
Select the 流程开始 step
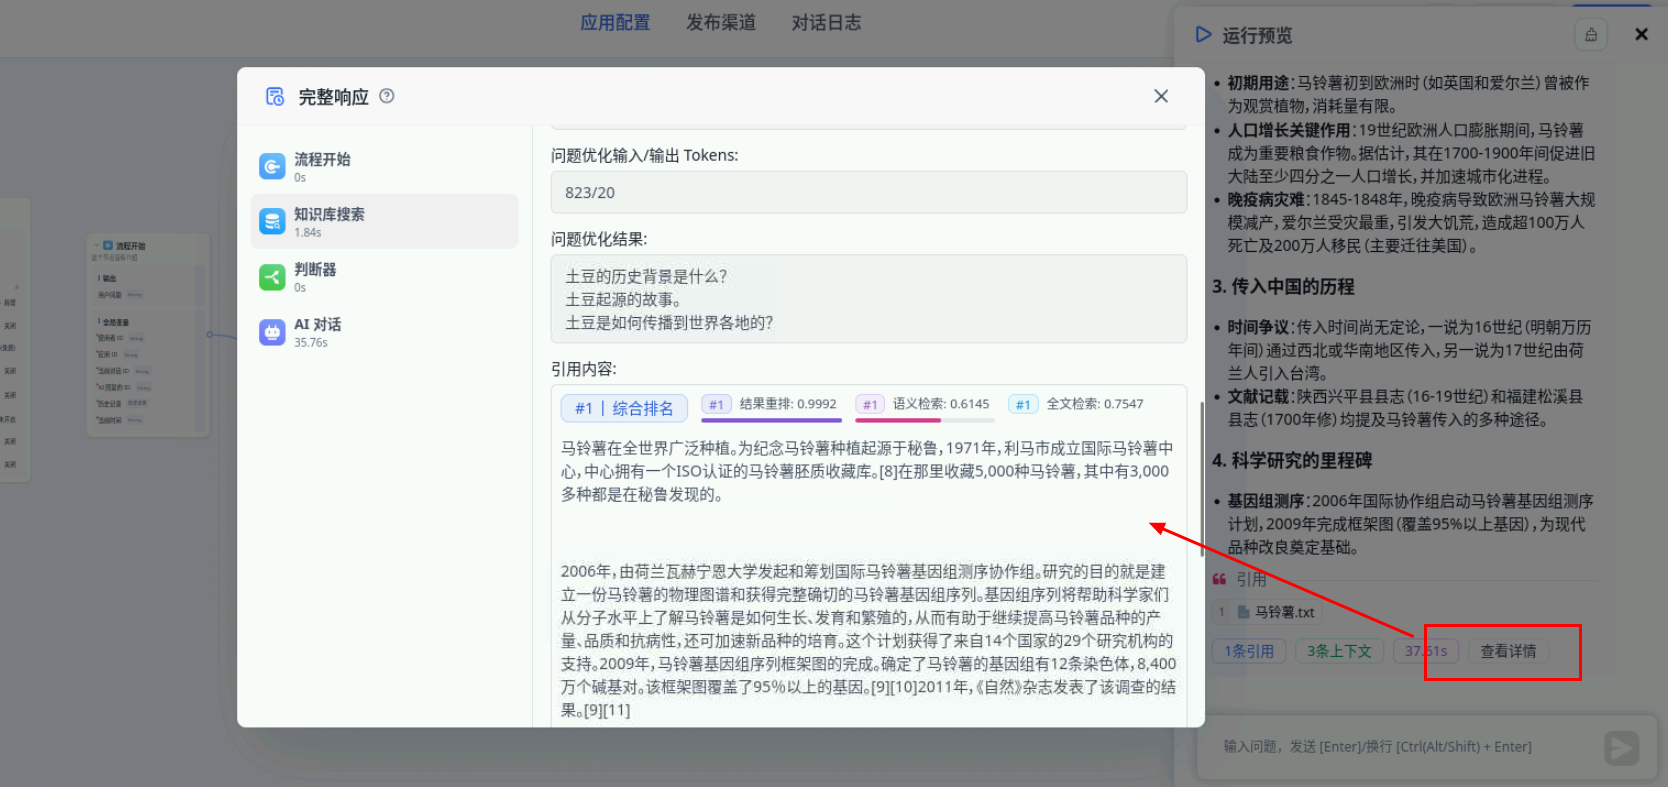(384, 166)
